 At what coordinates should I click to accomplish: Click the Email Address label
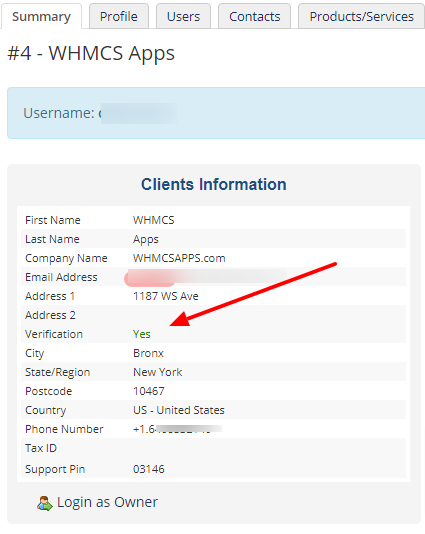61,277
